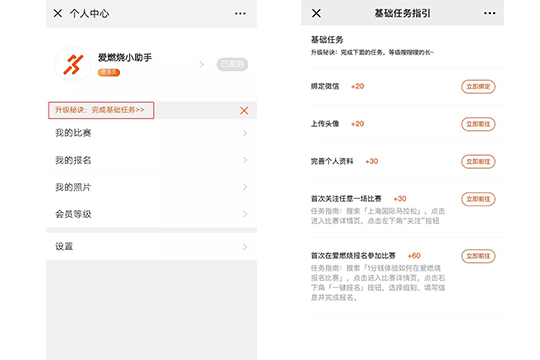Open the 升级秘诀：完成基础任务>> link

(x=100, y=110)
